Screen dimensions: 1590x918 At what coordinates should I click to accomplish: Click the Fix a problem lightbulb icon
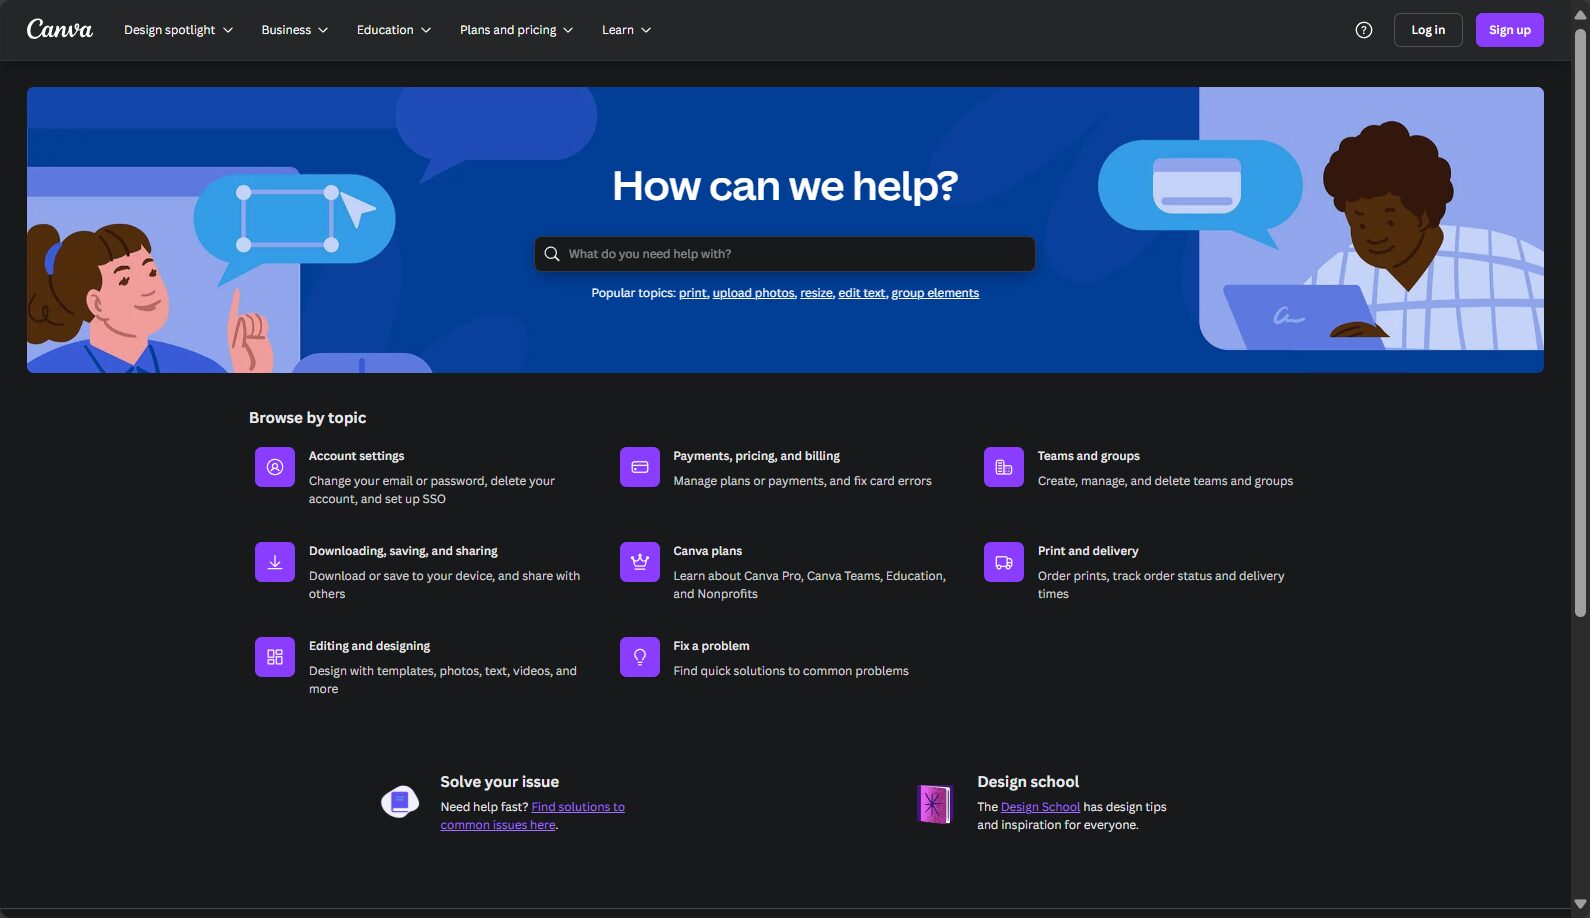[640, 657]
